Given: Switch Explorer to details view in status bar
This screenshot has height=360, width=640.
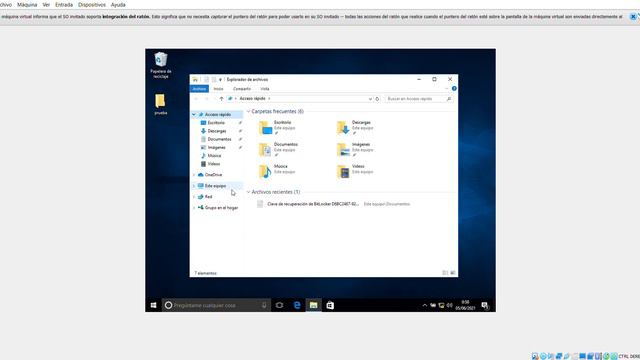Looking at the screenshot, I should click(x=445, y=273).
